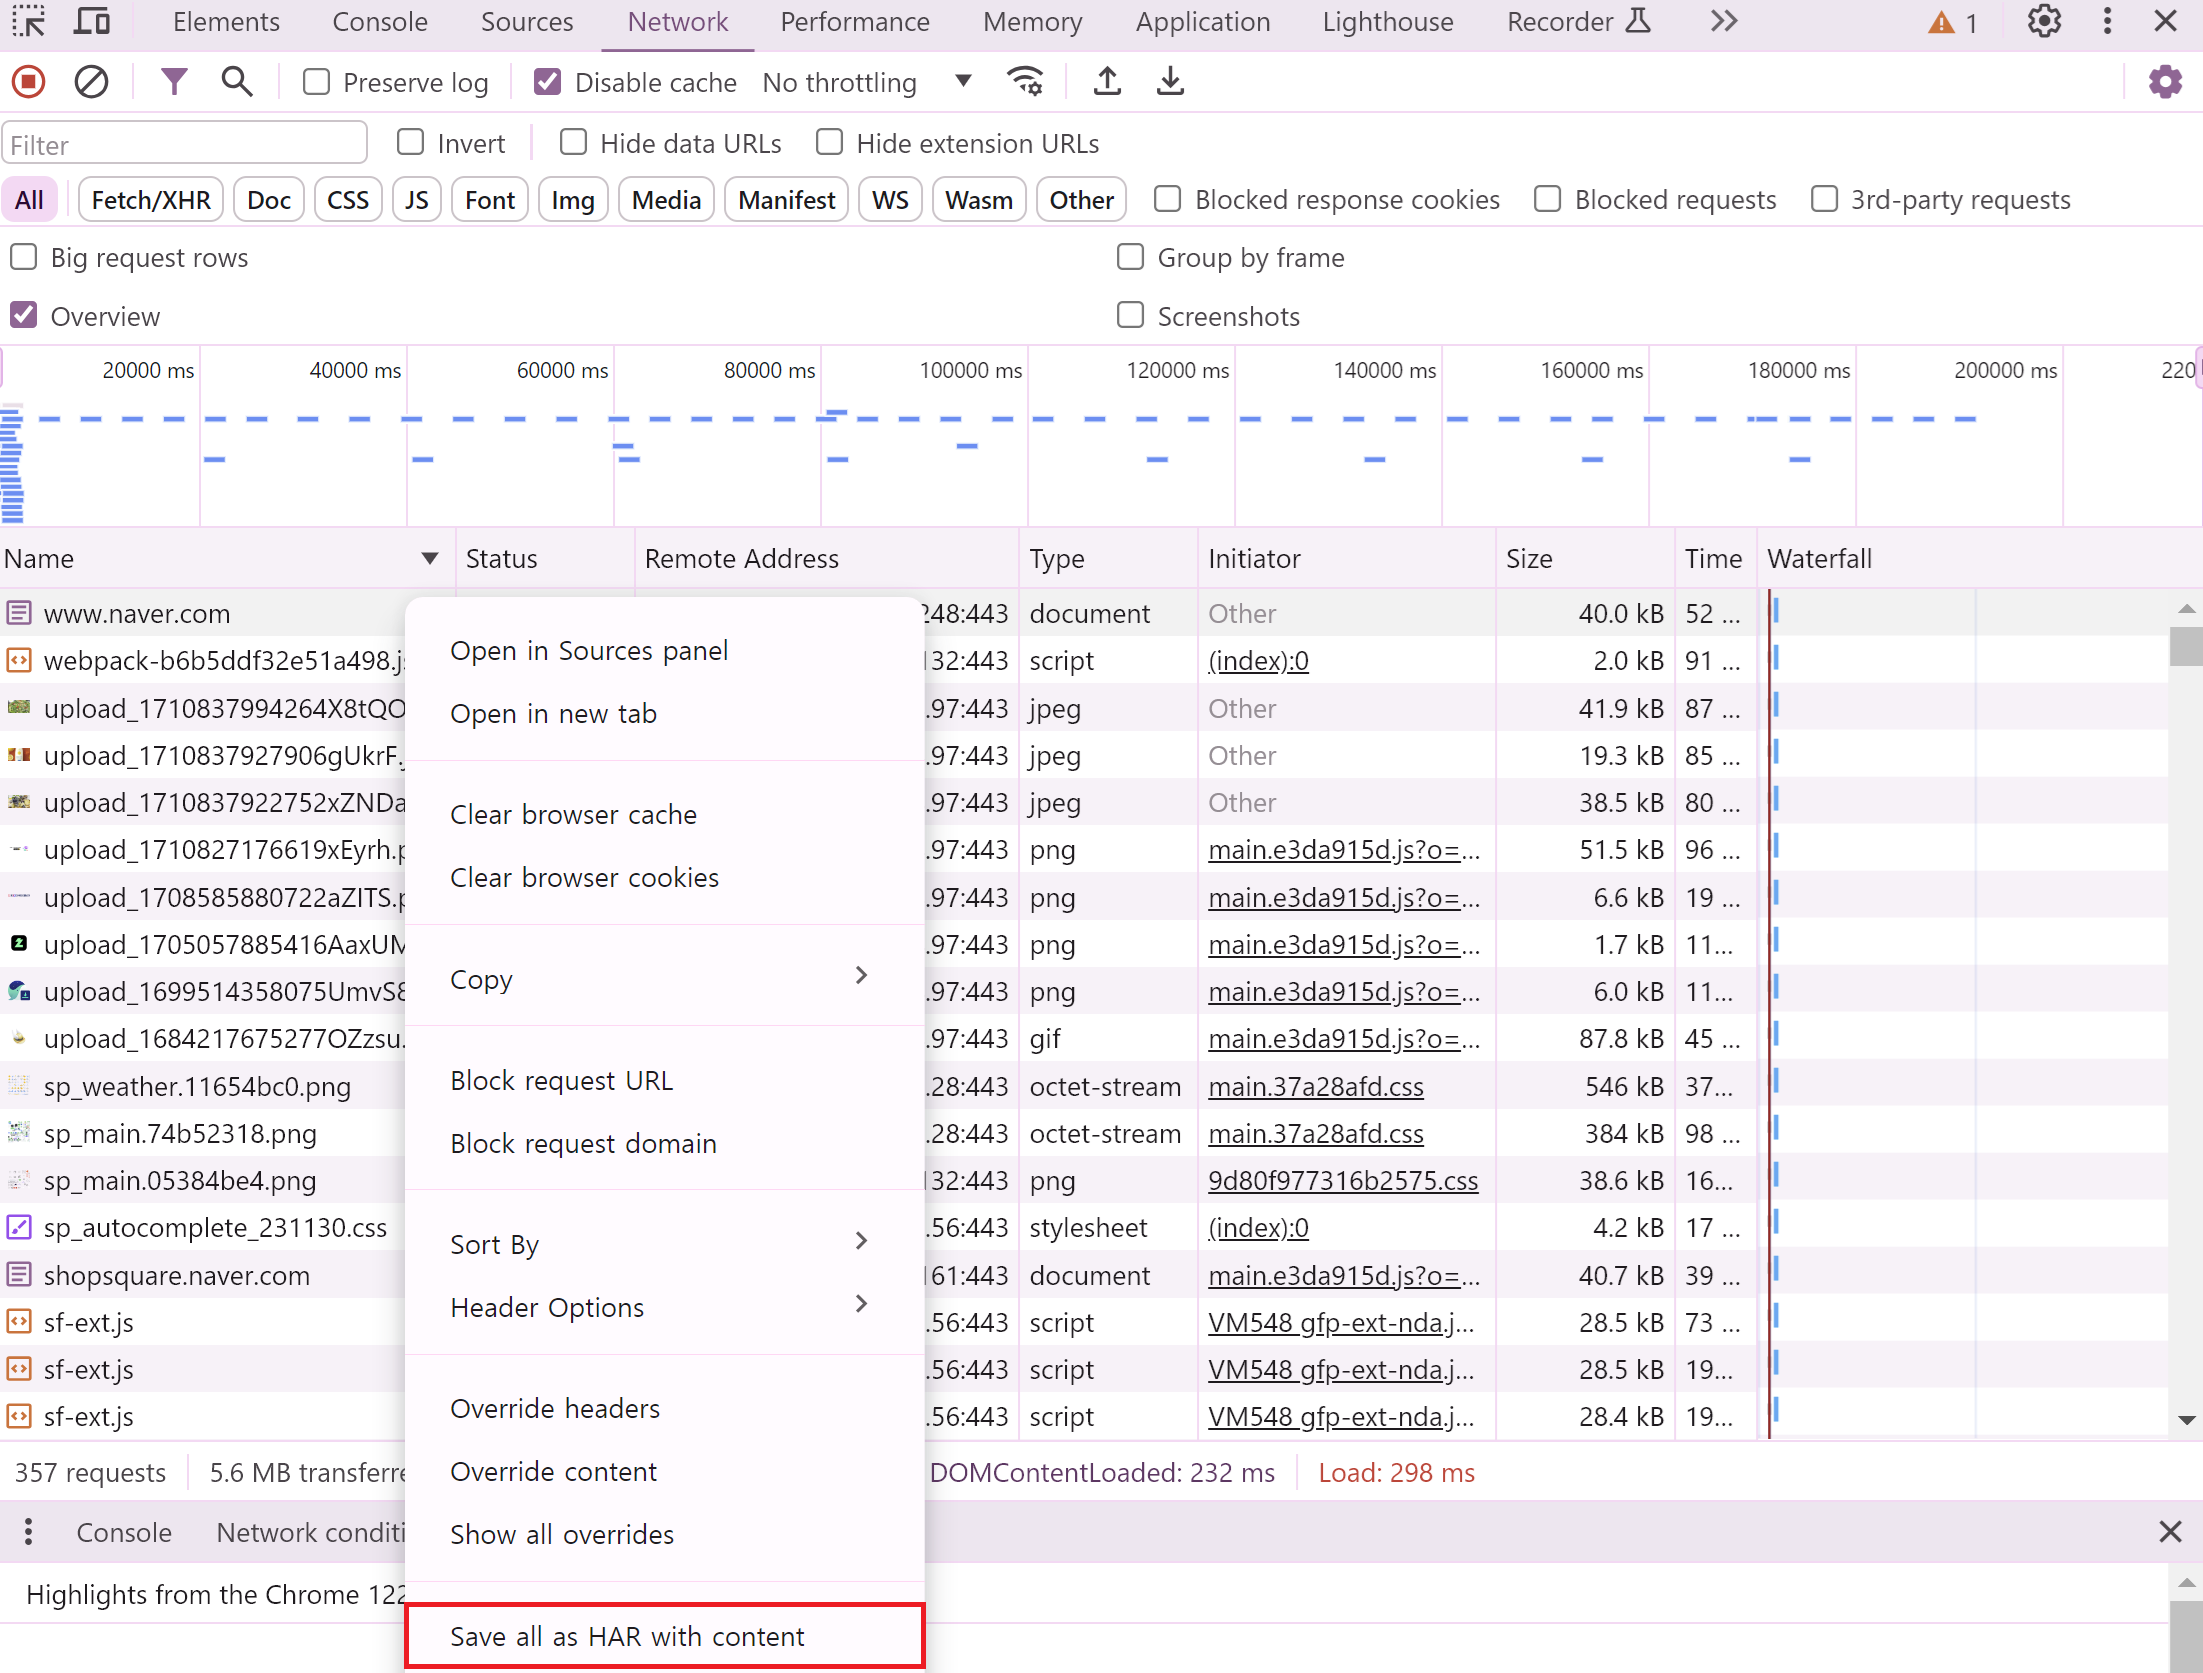This screenshot has height=1673, width=2203.
Task: Open No throttling dropdown
Action: [x=865, y=82]
